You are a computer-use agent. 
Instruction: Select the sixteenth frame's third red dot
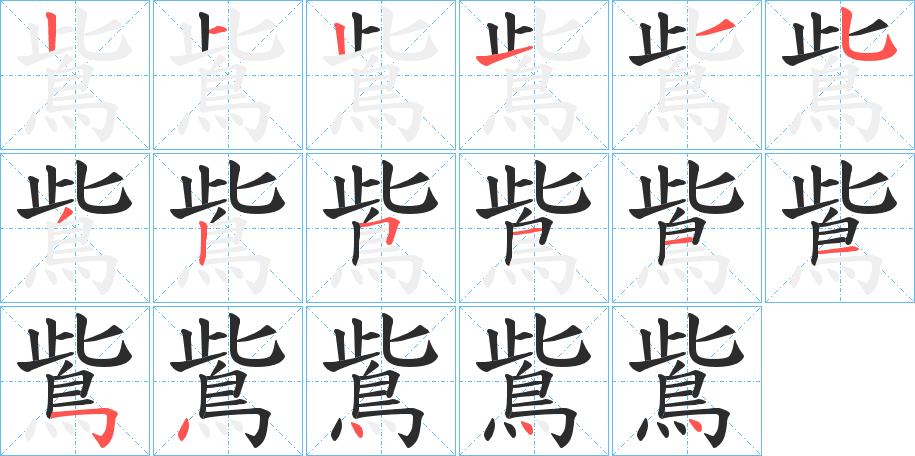coord(525,427)
